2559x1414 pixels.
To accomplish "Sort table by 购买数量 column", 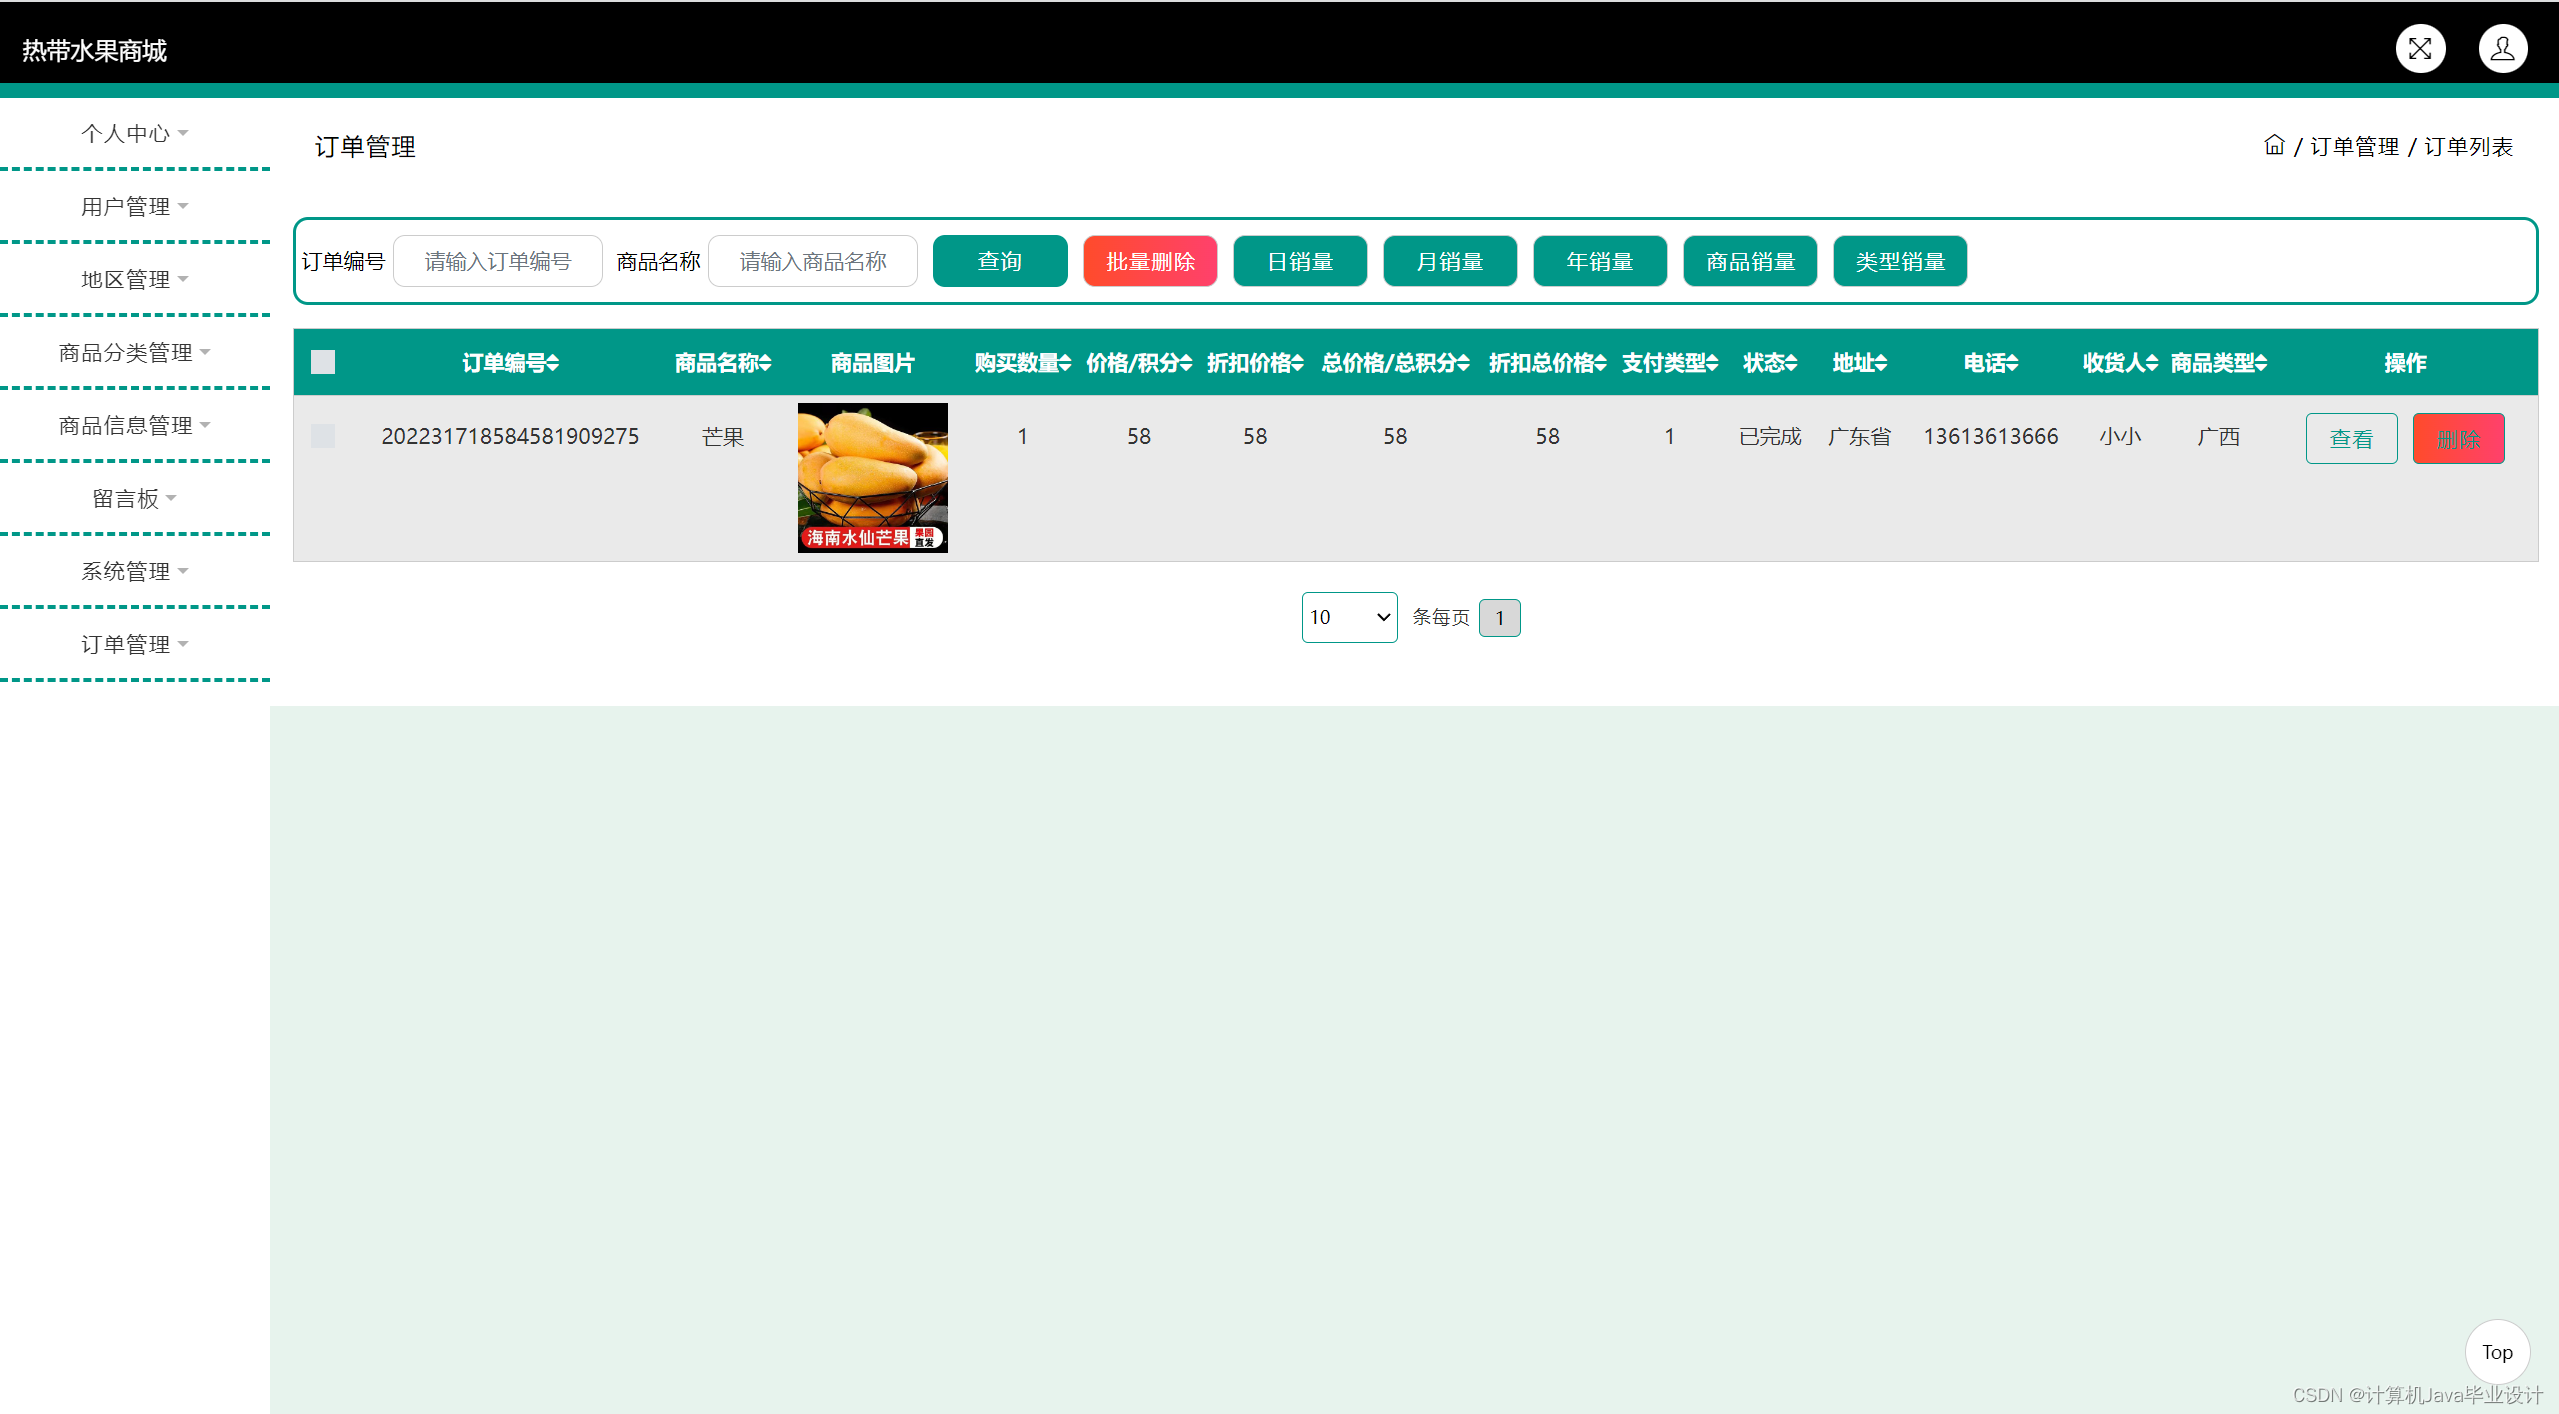I will pyautogui.click(x=1065, y=363).
